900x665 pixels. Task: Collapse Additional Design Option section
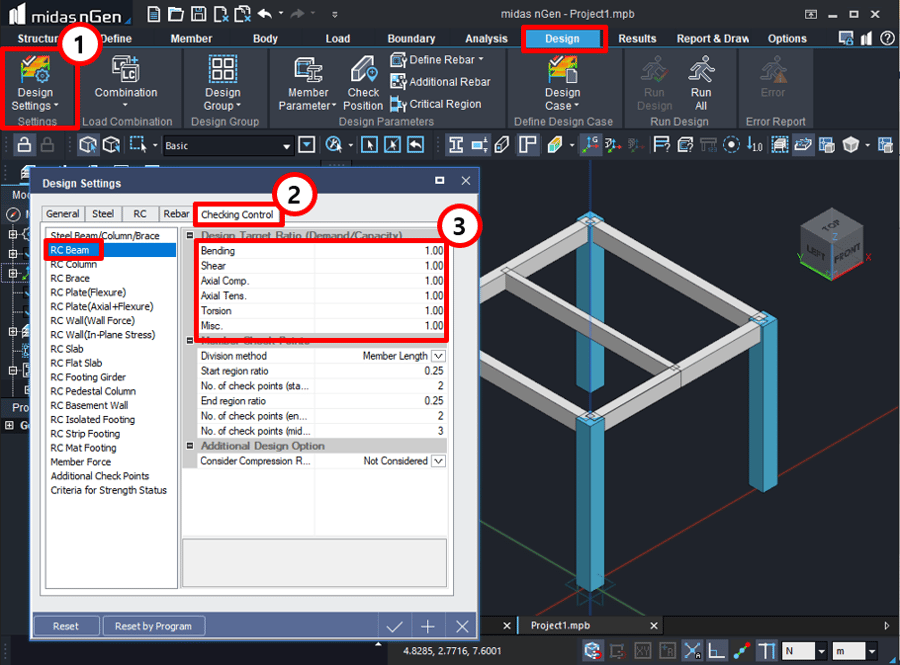click(190, 446)
